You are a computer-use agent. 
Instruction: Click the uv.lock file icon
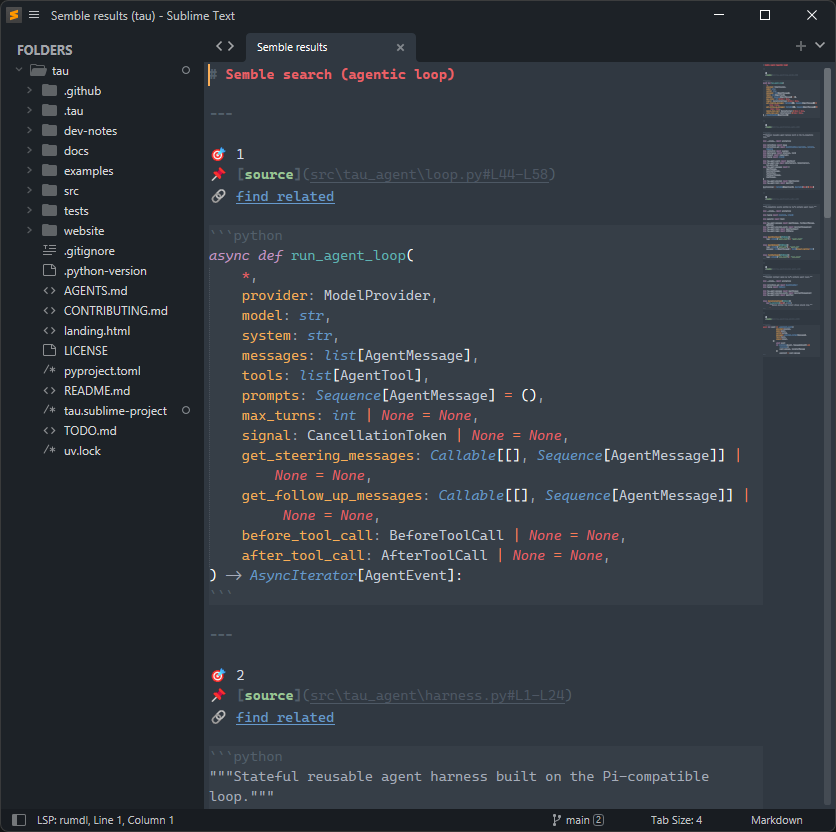pyautogui.click(x=50, y=450)
